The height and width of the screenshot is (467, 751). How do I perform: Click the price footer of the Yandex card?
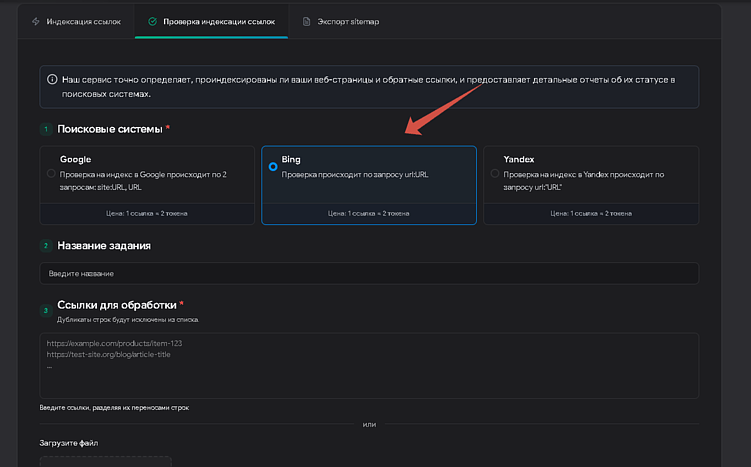pyautogui.click(x=590, y=213)
